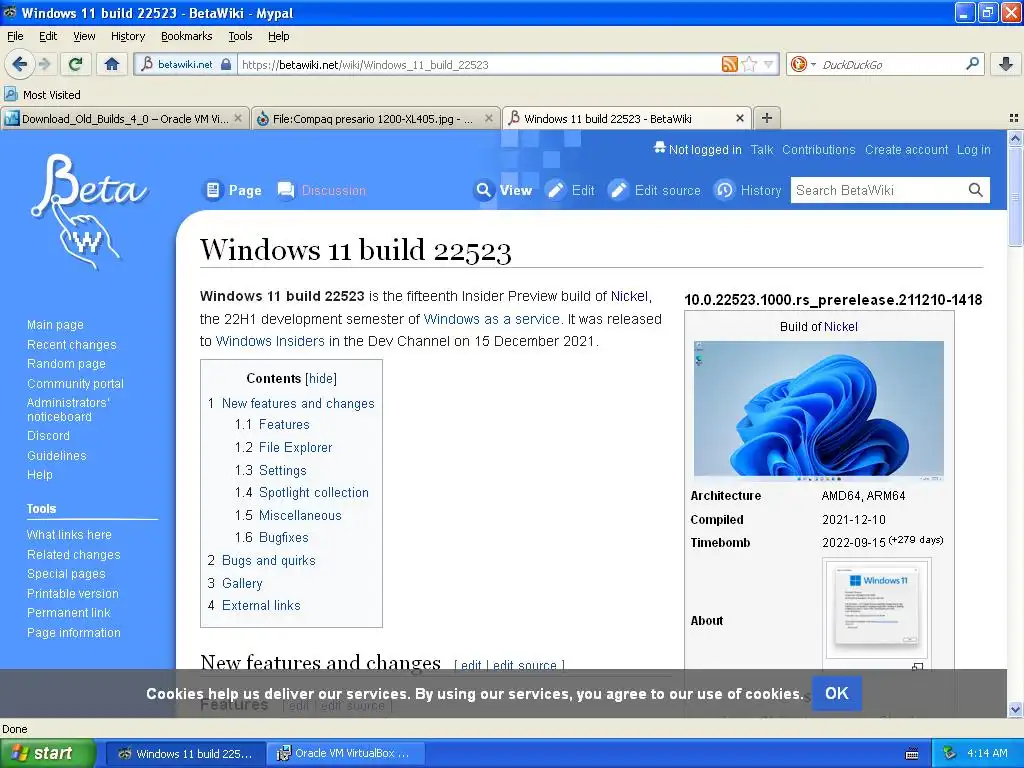Reload the current page
Image resolution: width=1024 pixels, height=768 pixels.
(75, 64)
